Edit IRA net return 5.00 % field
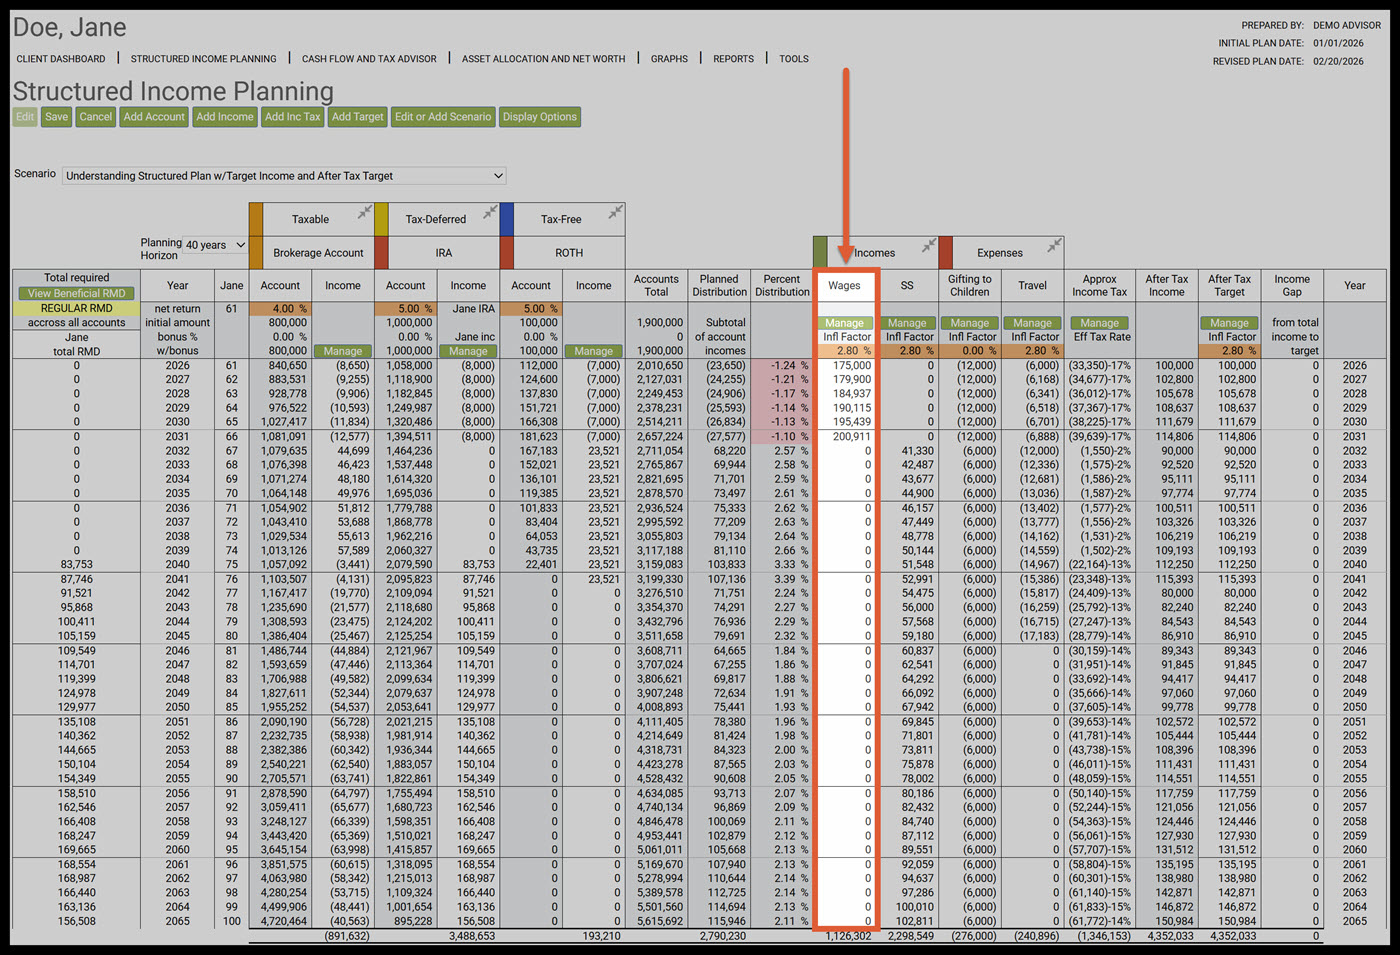The height and width of the screenshot is (955, 1400). pos(406,309)
